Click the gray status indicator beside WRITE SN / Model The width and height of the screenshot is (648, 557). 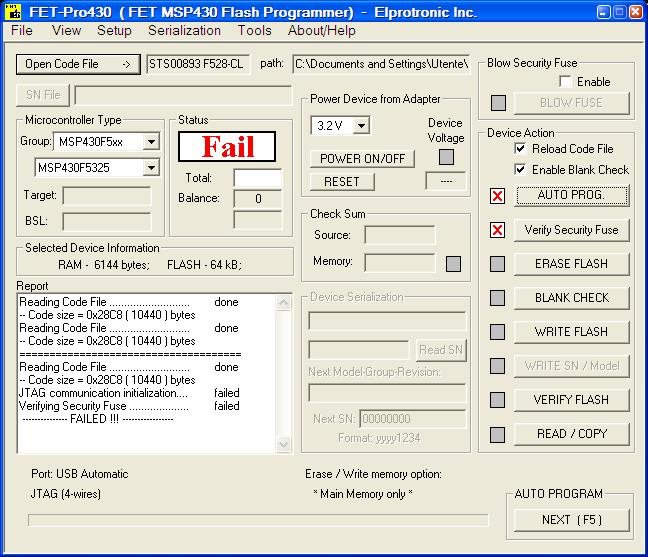click(497, 366)
